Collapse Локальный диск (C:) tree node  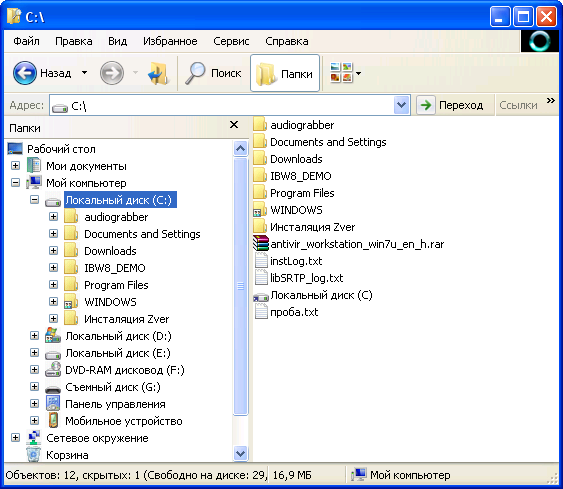coord(34,200)
